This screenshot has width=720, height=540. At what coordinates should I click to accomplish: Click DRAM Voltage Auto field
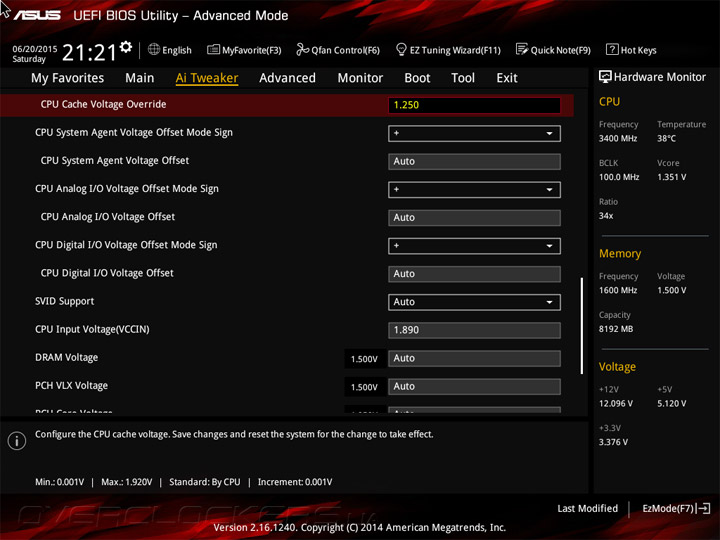click(x=474, y=359)
